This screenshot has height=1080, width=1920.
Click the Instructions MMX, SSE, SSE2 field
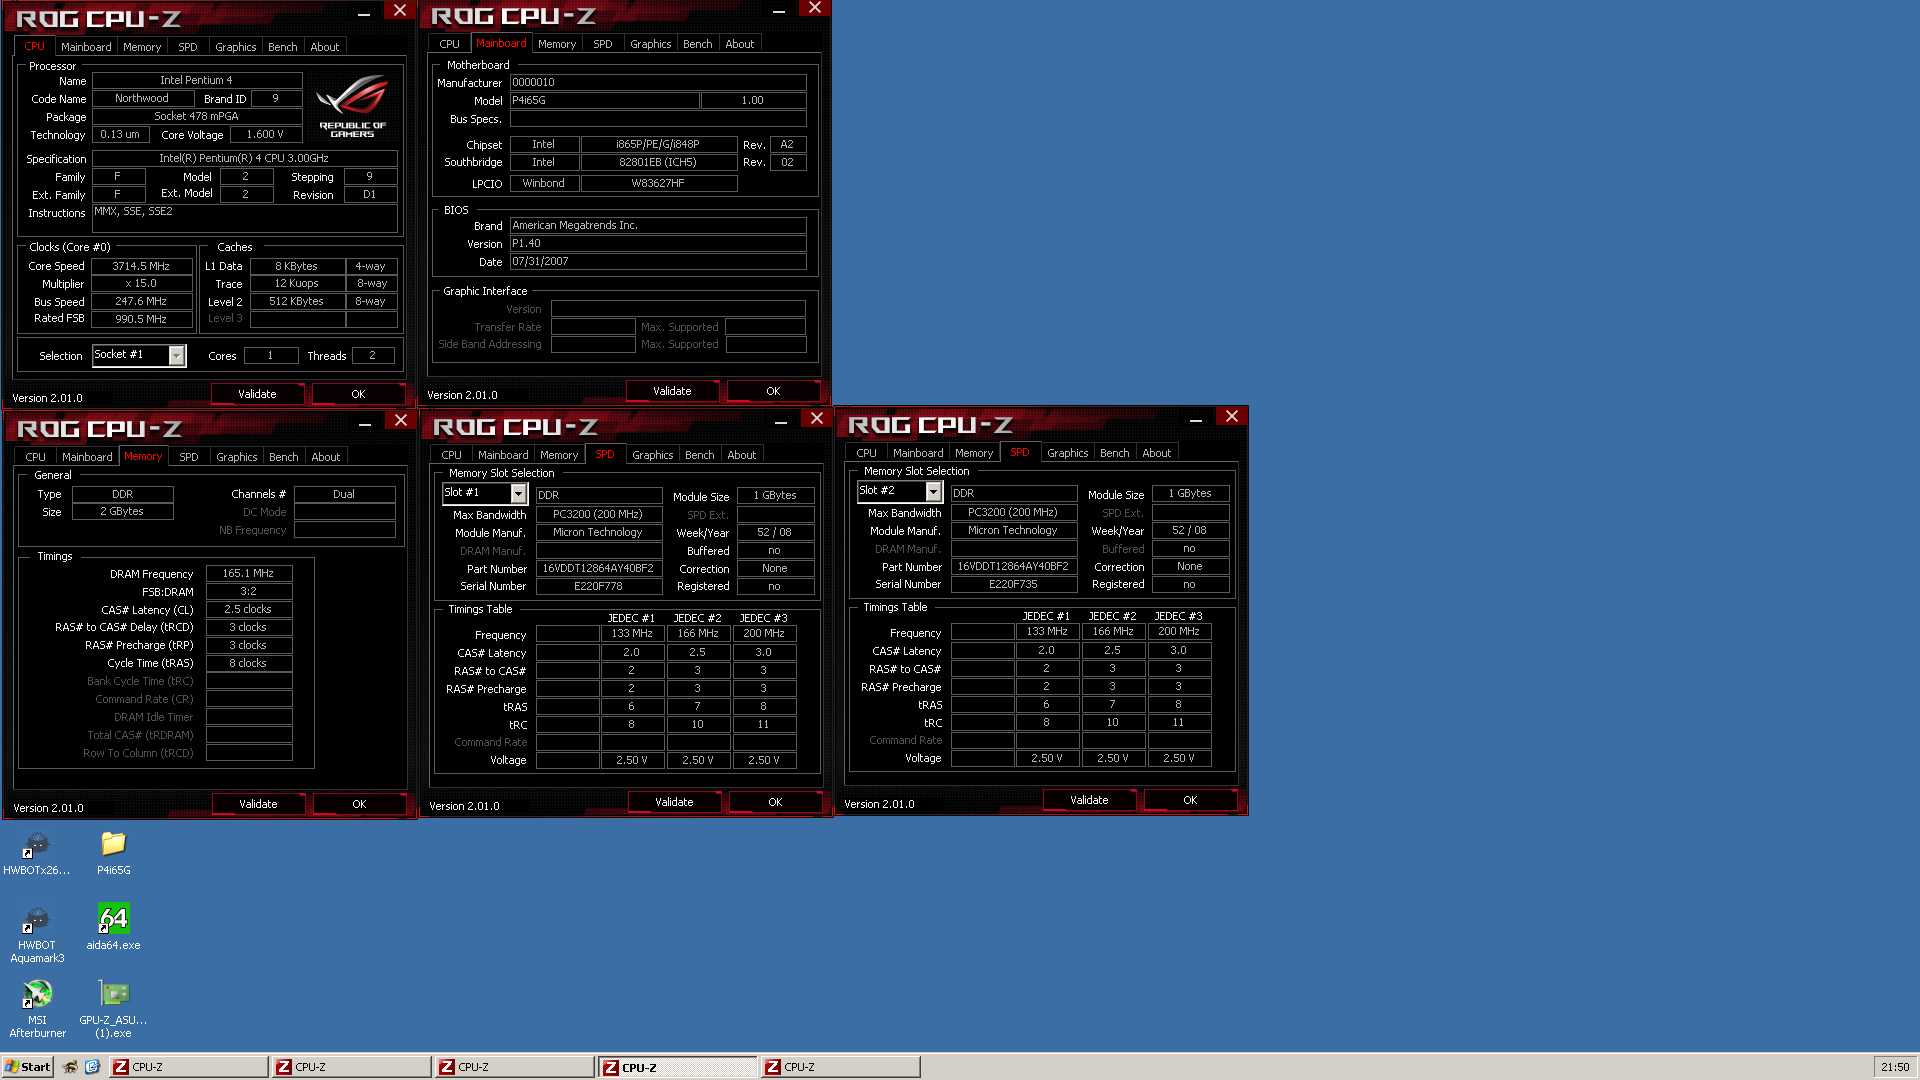[245, 218]
